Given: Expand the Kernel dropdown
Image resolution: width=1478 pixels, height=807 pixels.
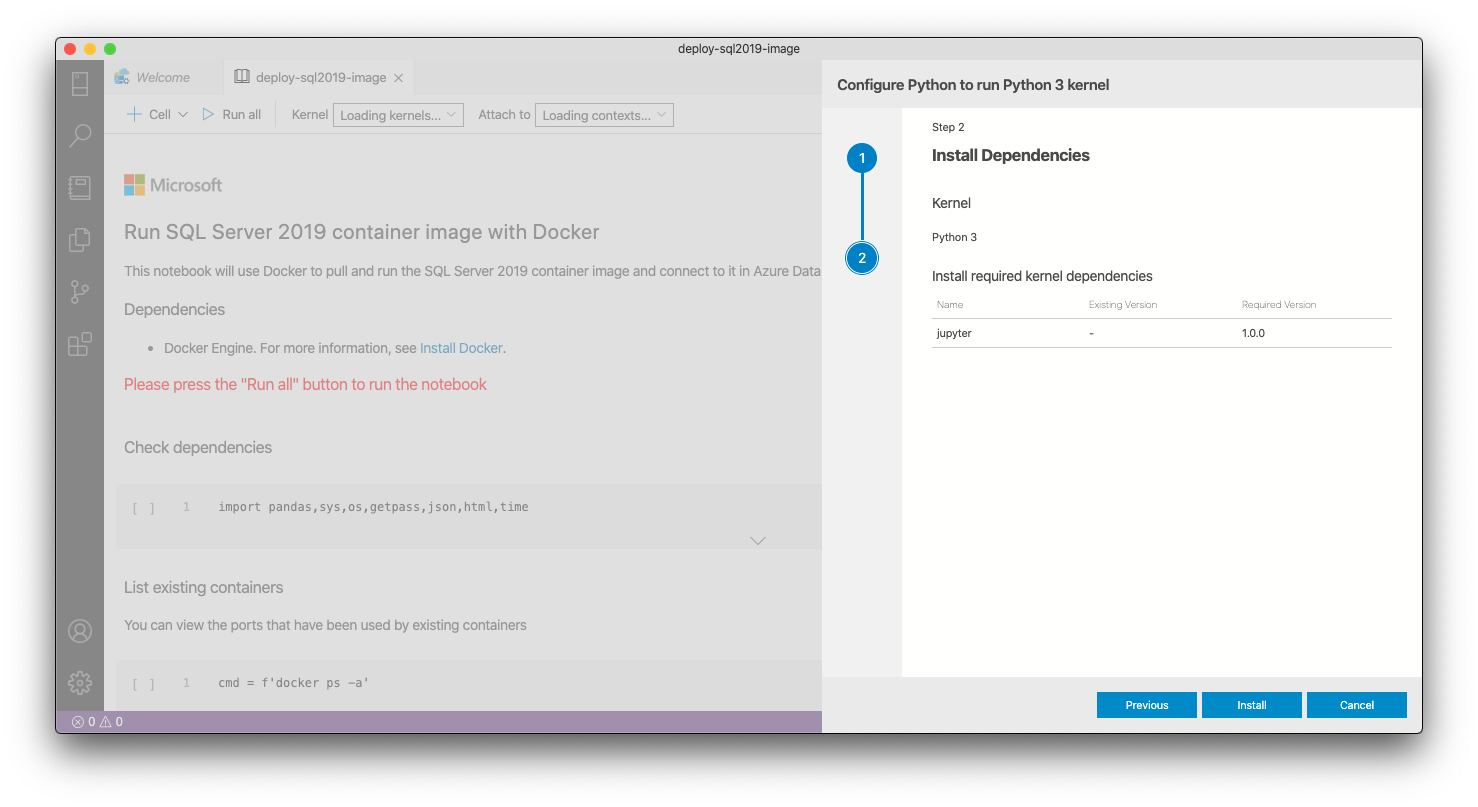Looking at the screenshot, I should 398,115.
